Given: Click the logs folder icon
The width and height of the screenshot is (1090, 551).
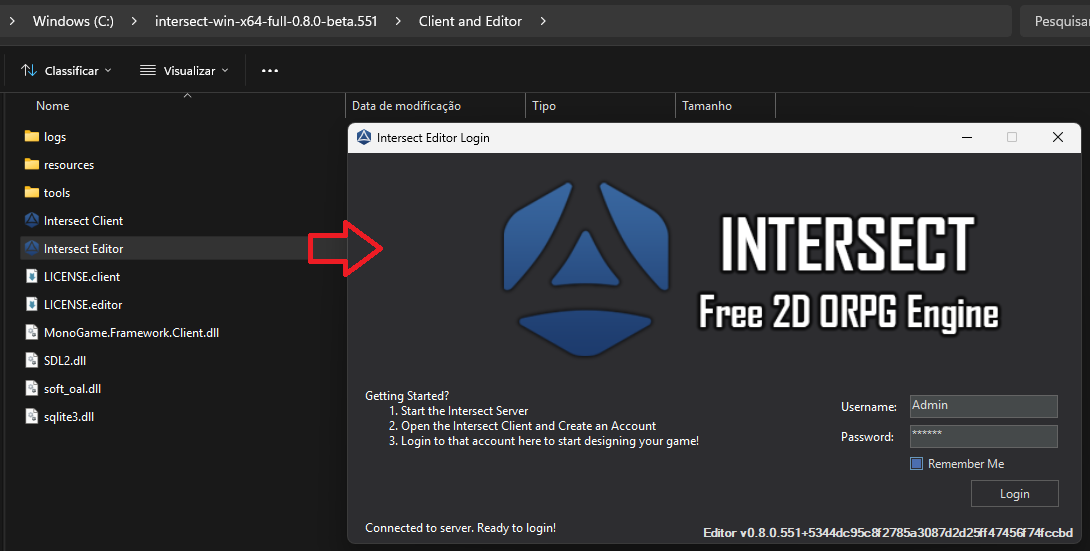Looking at the screenshot, I should click(31, 136).
